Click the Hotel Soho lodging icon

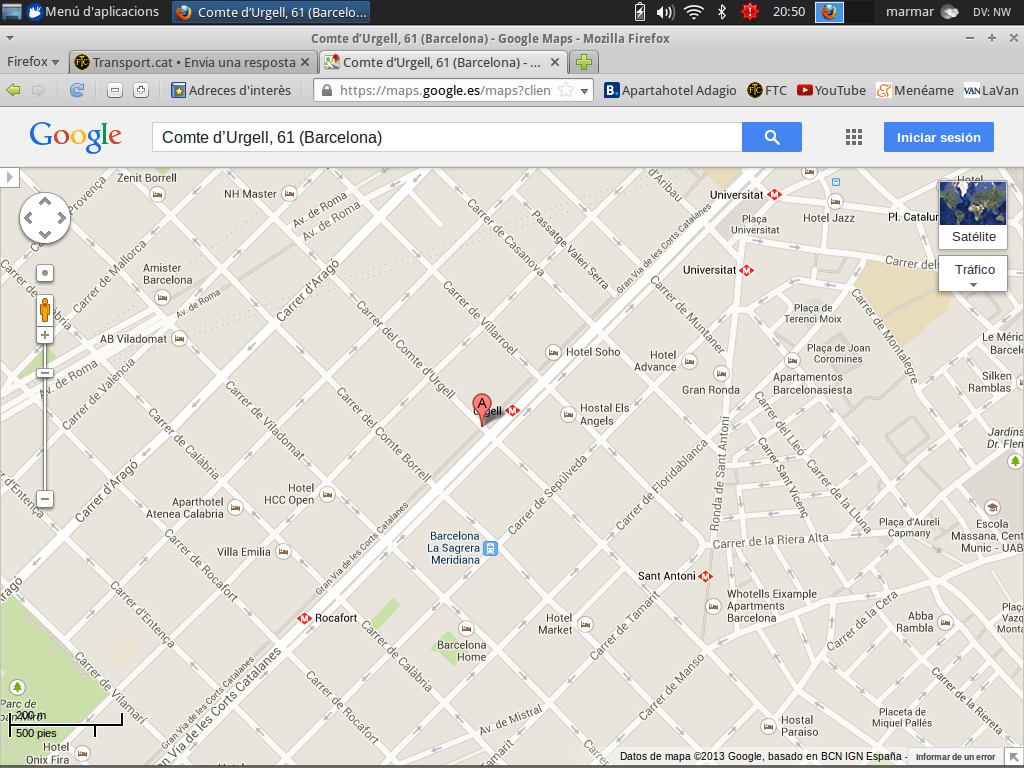coord(553,352)
